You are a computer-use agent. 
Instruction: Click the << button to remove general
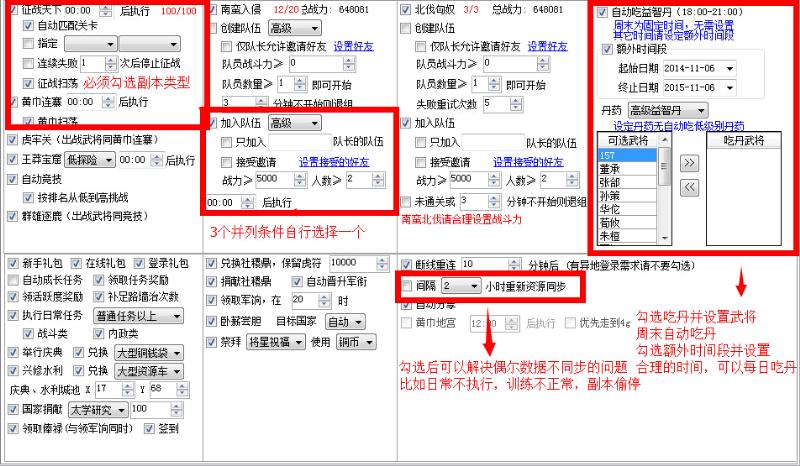[x=689, y=188]
